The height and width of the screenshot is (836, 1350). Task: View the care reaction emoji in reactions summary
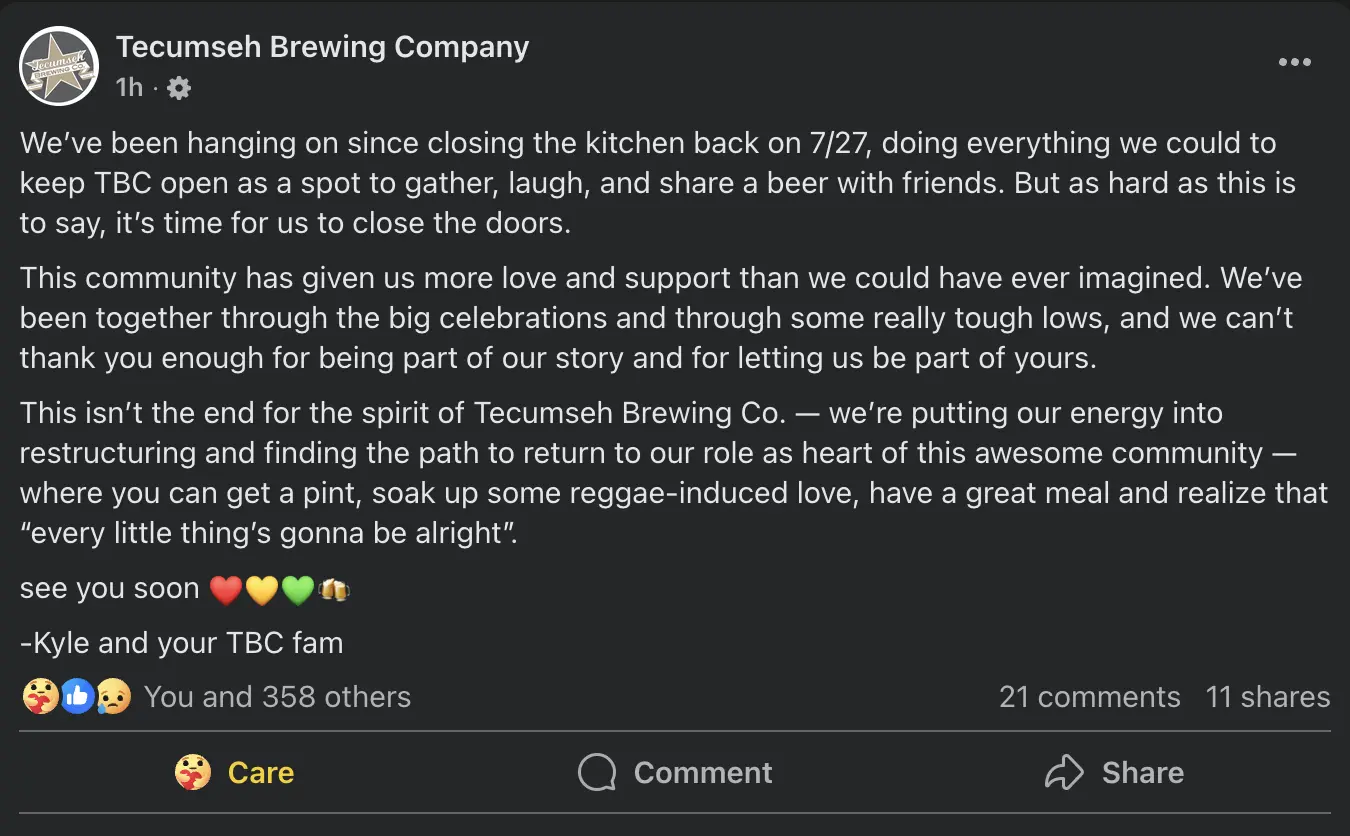(40, 696)
